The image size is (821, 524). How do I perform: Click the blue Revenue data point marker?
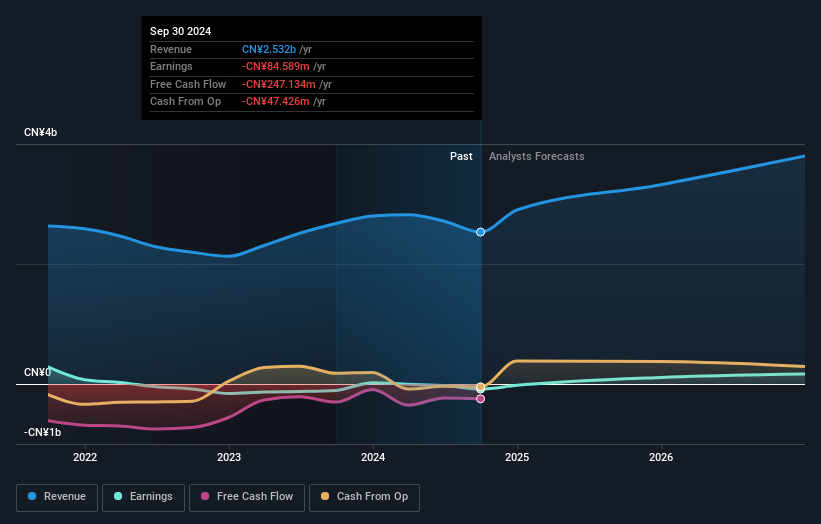480,232
